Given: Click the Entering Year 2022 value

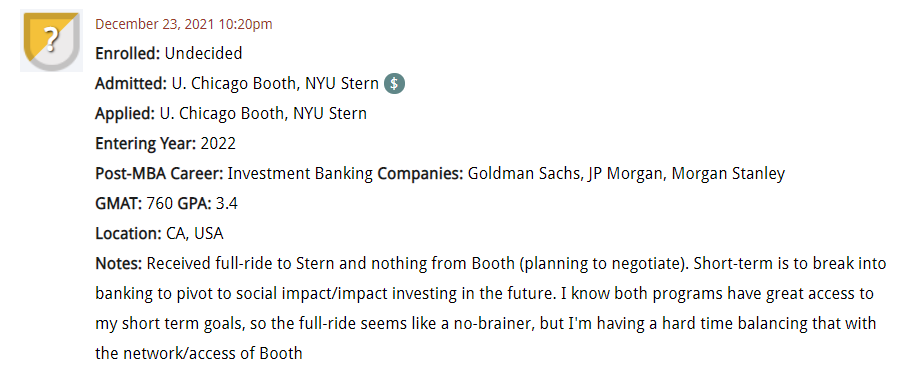Looking at the screenshot, I should pyautogui.click(x=218, y=143).
